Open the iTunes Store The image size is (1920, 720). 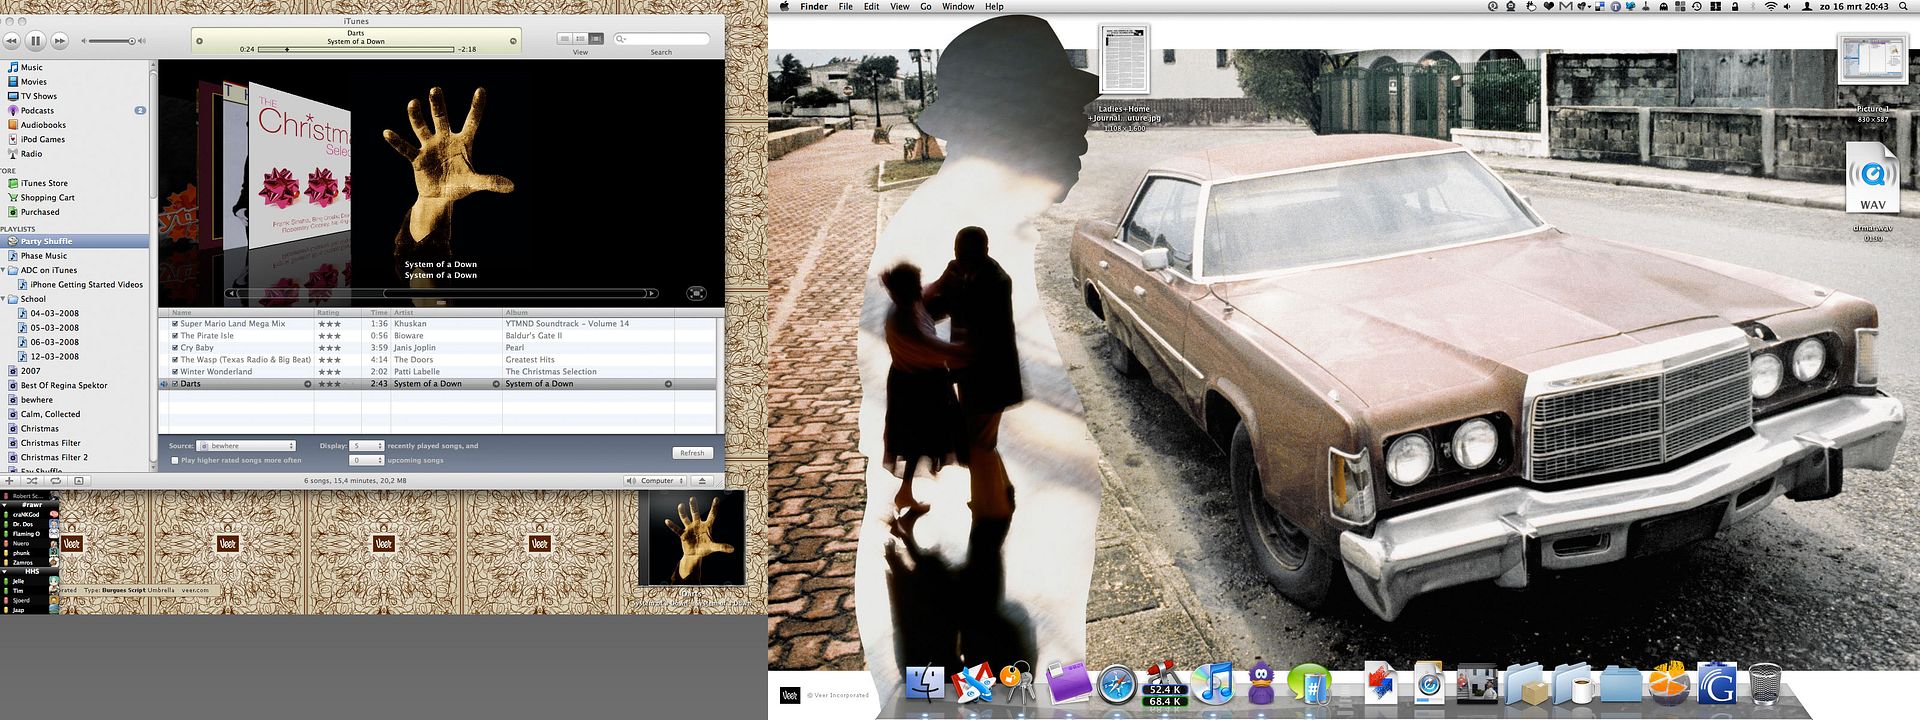tap(44, 183)
